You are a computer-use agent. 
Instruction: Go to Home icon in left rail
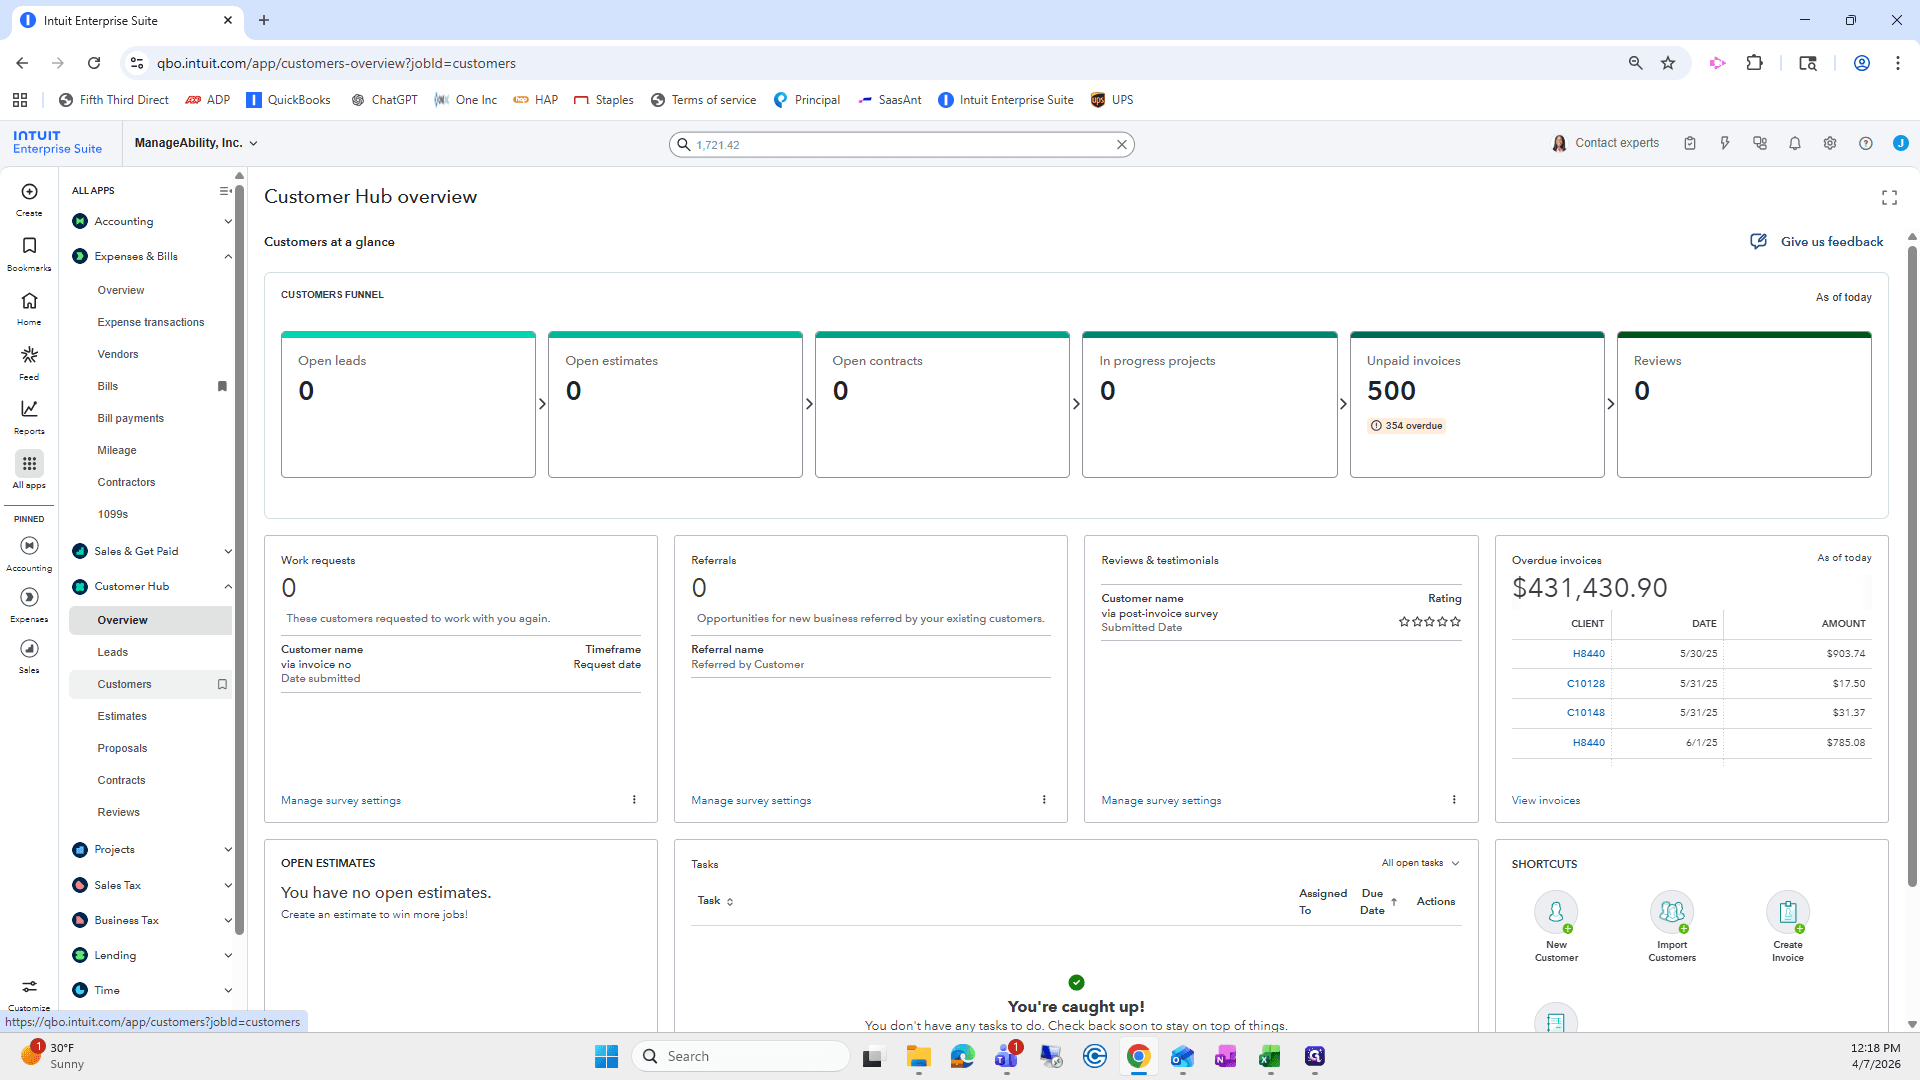point(29,301)
